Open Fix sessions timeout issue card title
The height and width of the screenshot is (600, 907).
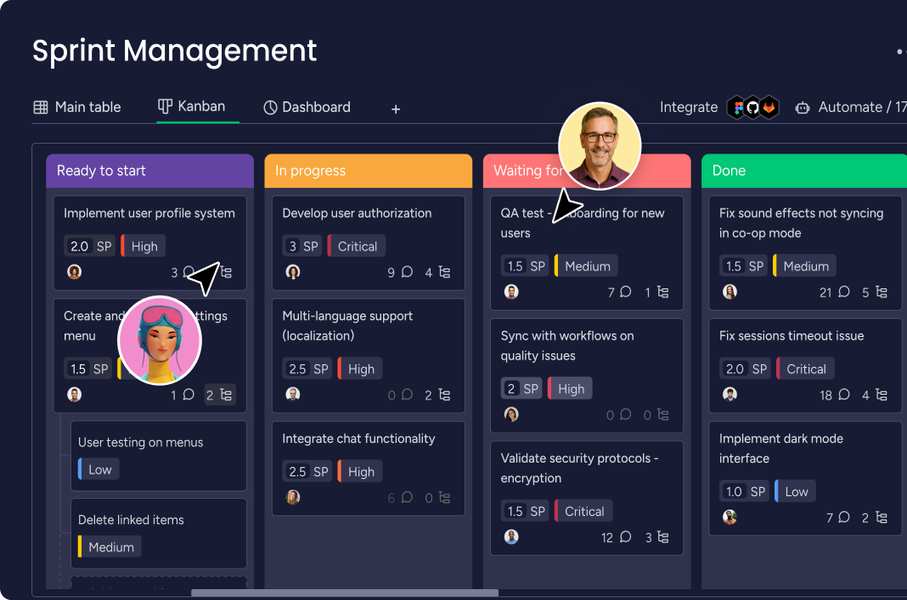point(791,336)
